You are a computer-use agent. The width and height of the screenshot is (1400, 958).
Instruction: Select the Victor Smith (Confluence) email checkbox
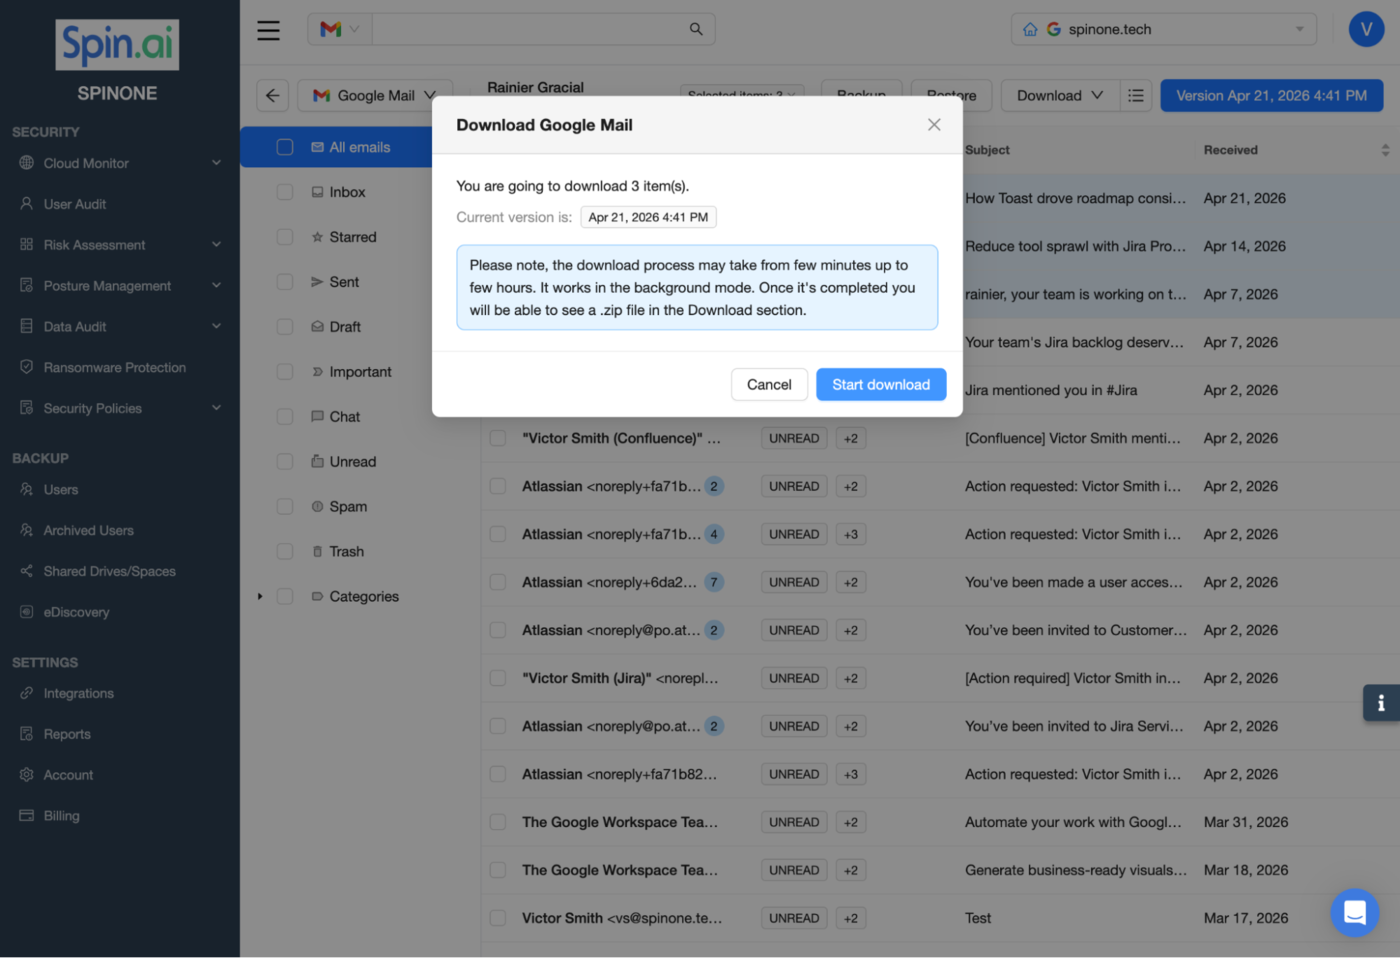point(498,438)
